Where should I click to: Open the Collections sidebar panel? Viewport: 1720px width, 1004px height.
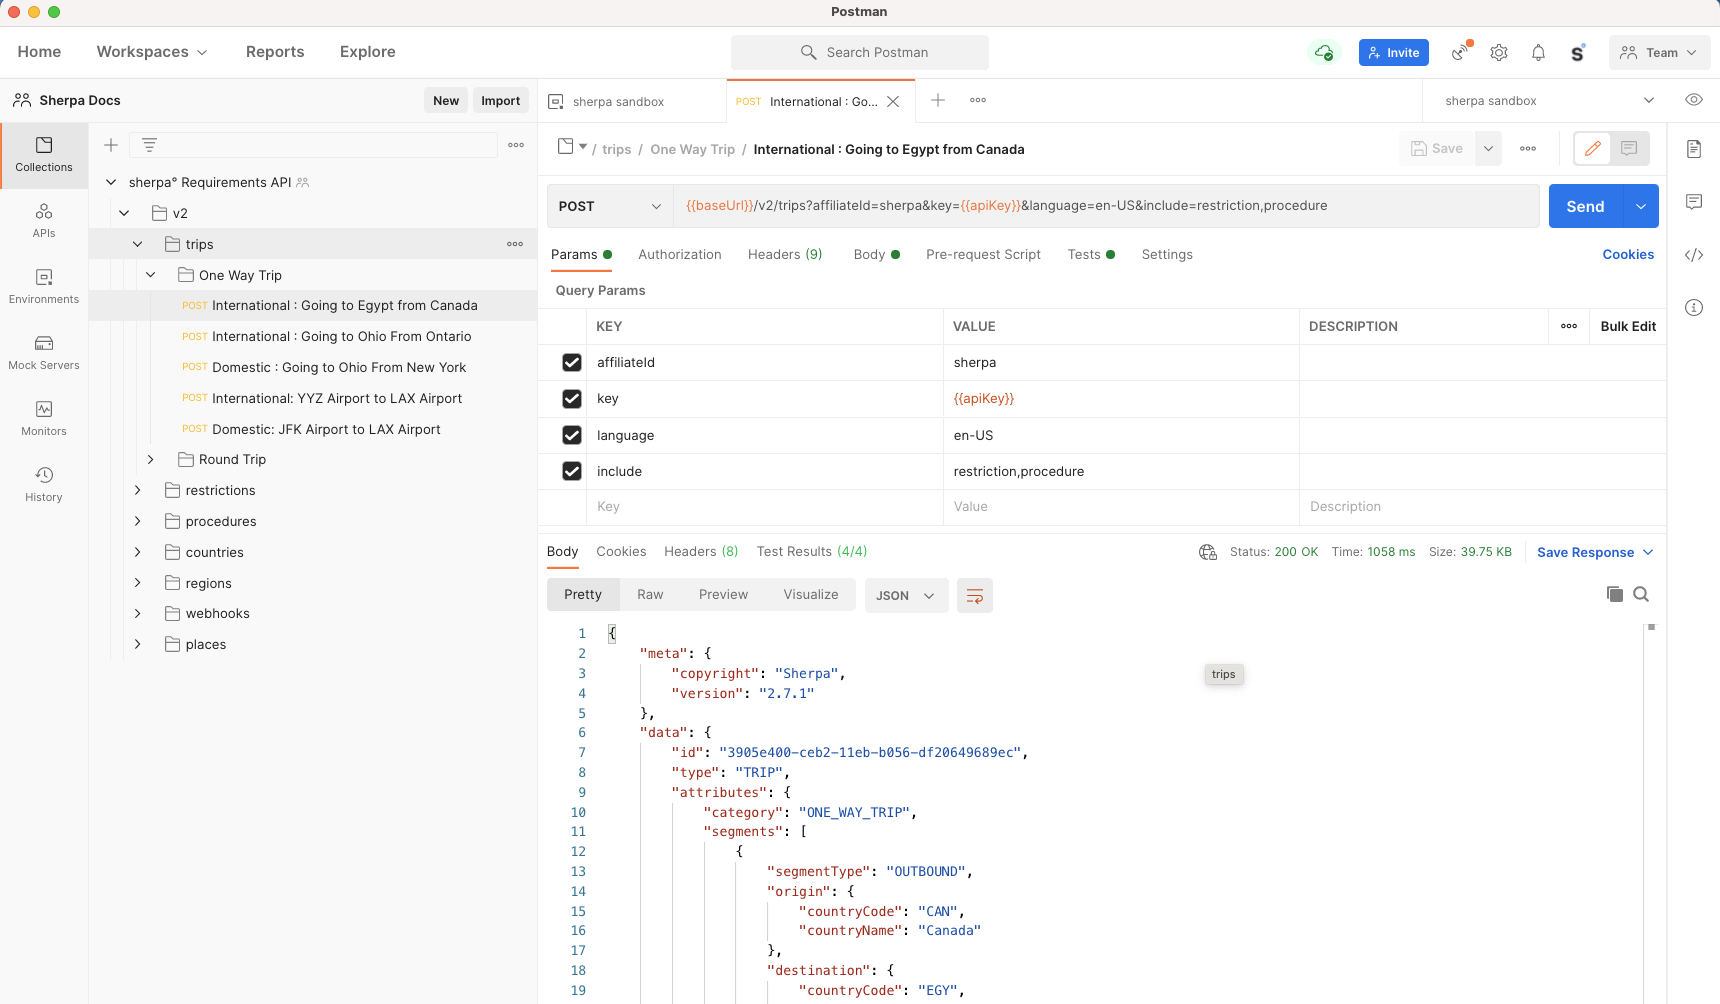[x=44, y=155]
